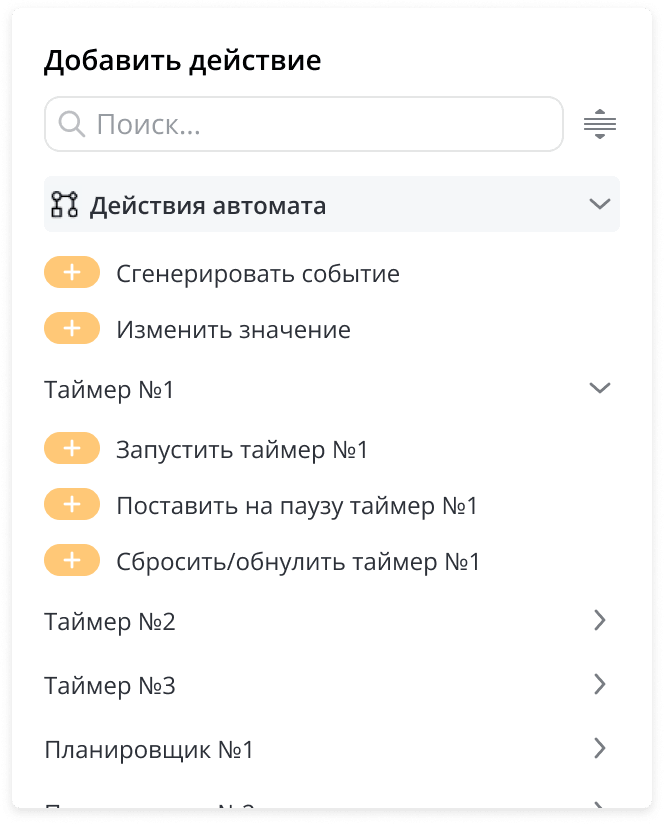
Task: Add Сбросить/обнулить таймер №1 with plus button
Action: [72, 560]
